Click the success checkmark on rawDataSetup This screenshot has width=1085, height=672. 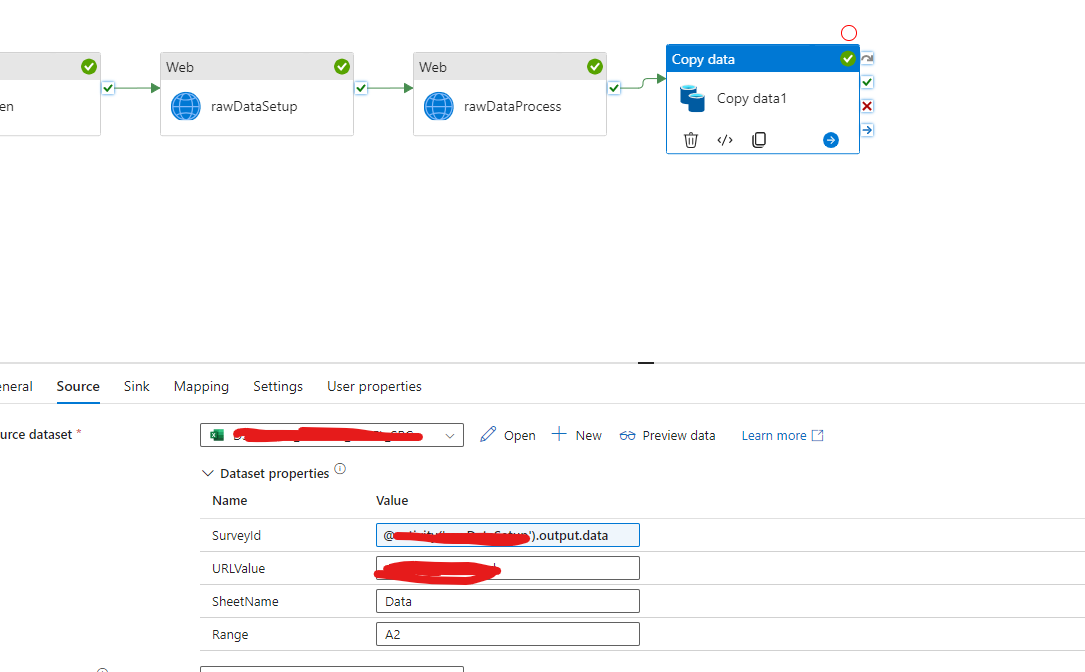tap(341, 66)
